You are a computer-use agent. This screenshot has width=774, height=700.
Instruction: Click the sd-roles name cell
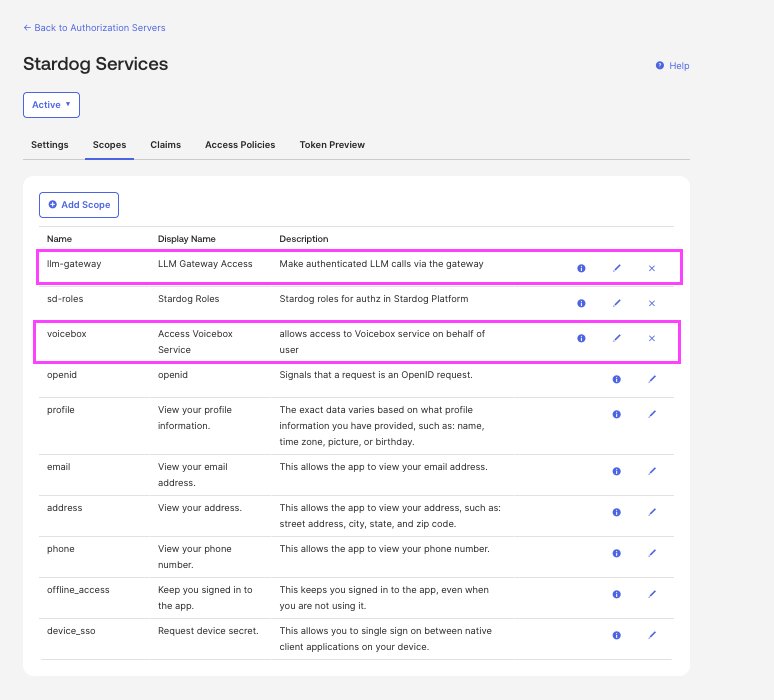(65, 299)
